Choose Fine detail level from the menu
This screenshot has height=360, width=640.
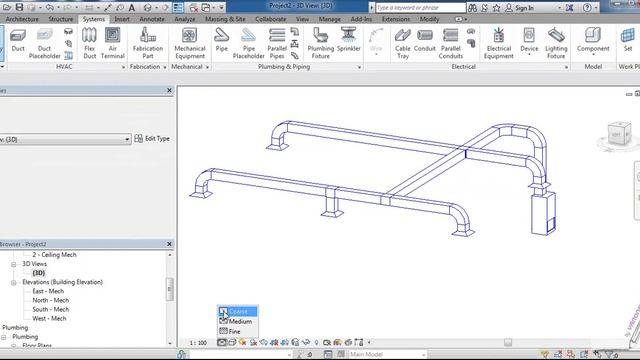[238, 331]
